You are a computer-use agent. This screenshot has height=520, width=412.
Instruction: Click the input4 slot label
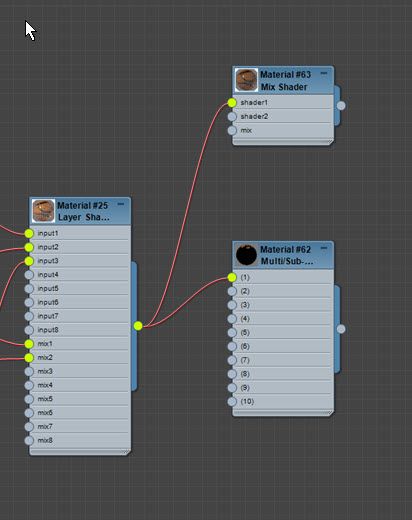click(48, 275)
